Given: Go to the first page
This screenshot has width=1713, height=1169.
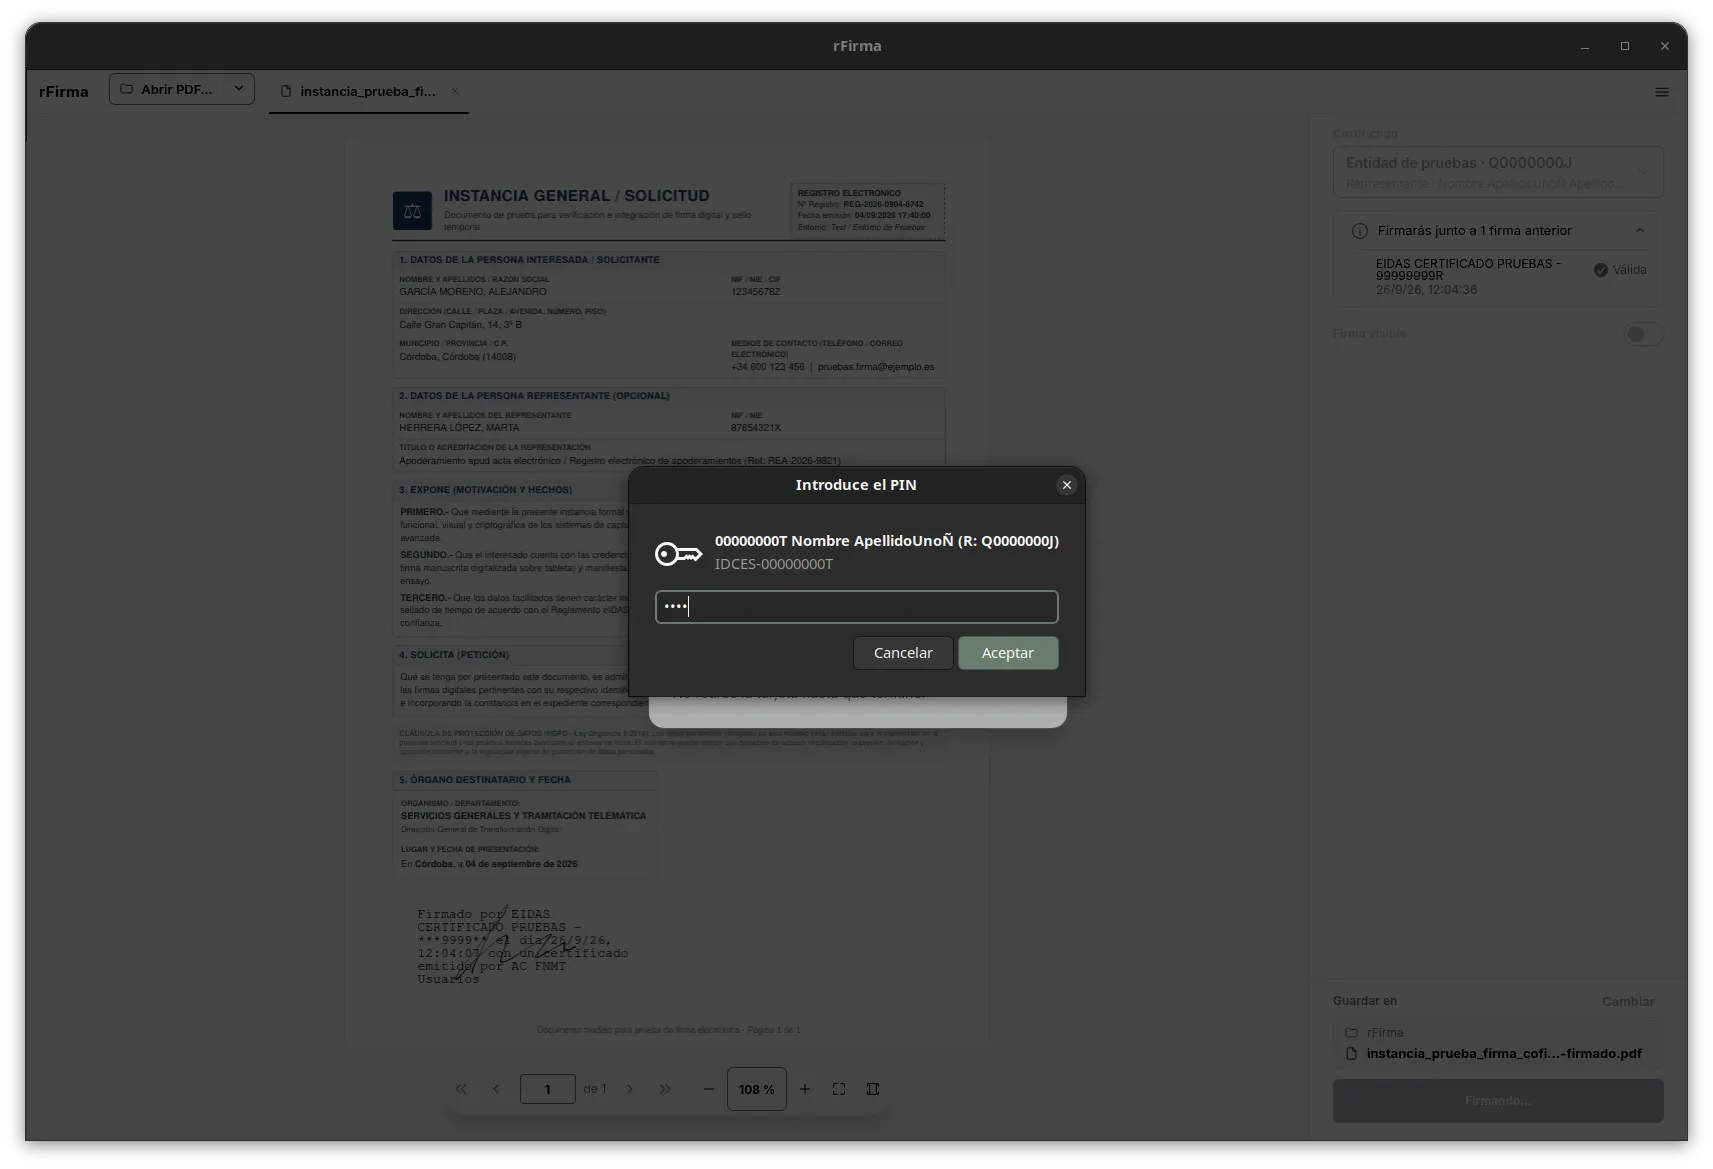Looking at the screenshot, I should (461, 1089).
